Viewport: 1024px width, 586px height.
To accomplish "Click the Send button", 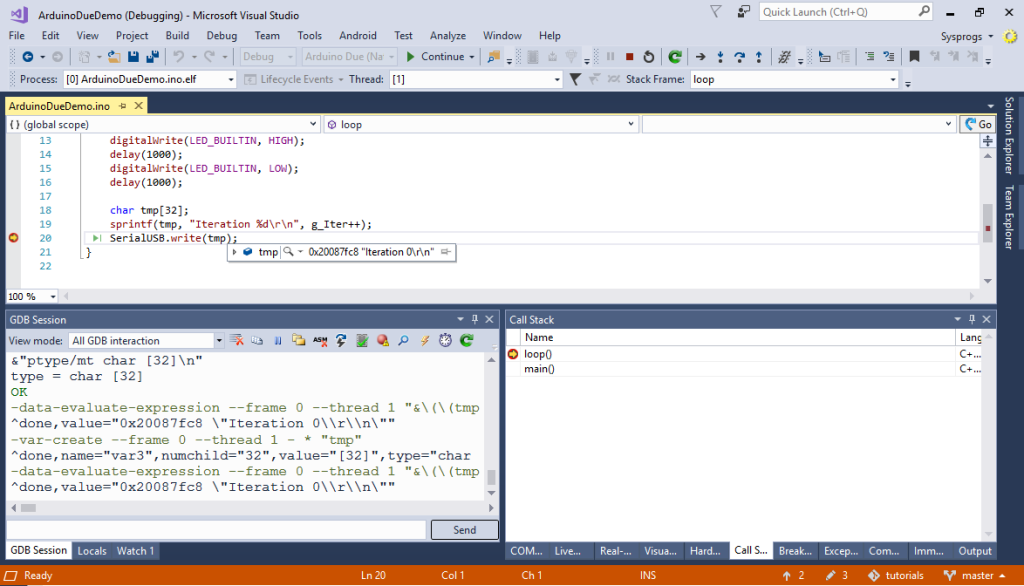I will tap(464, 530).
